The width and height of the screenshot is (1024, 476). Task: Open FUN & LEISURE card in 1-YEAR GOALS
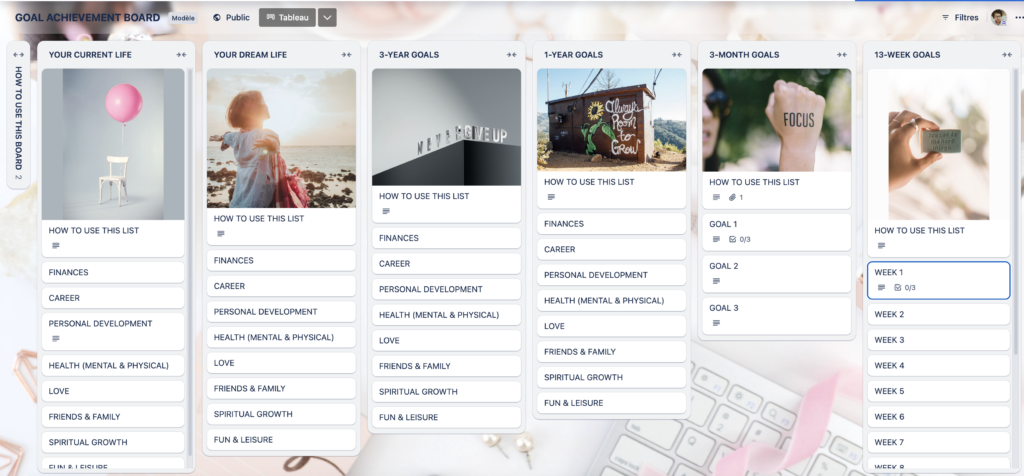(x=612, y=403)
